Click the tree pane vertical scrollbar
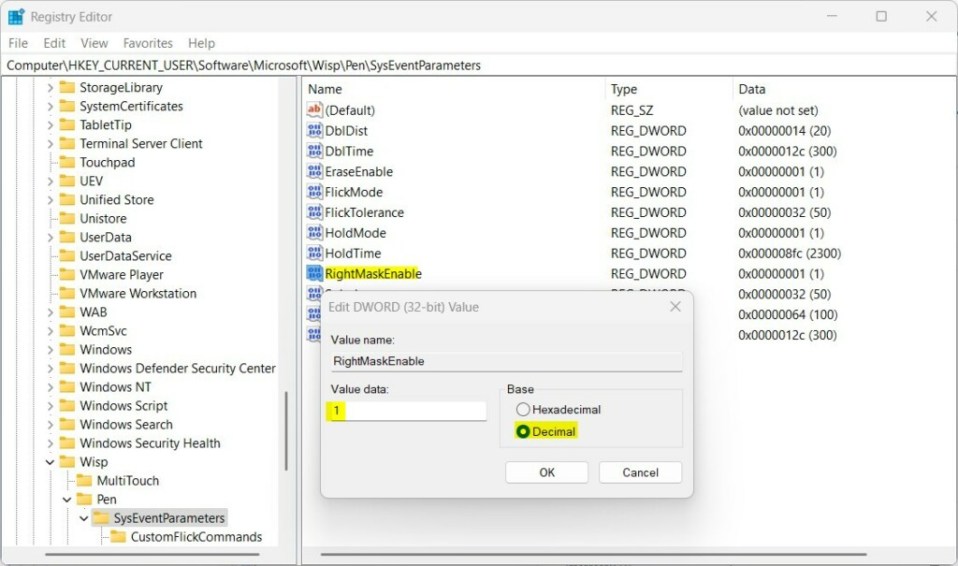The image size is (958, 566). (286, 430)
